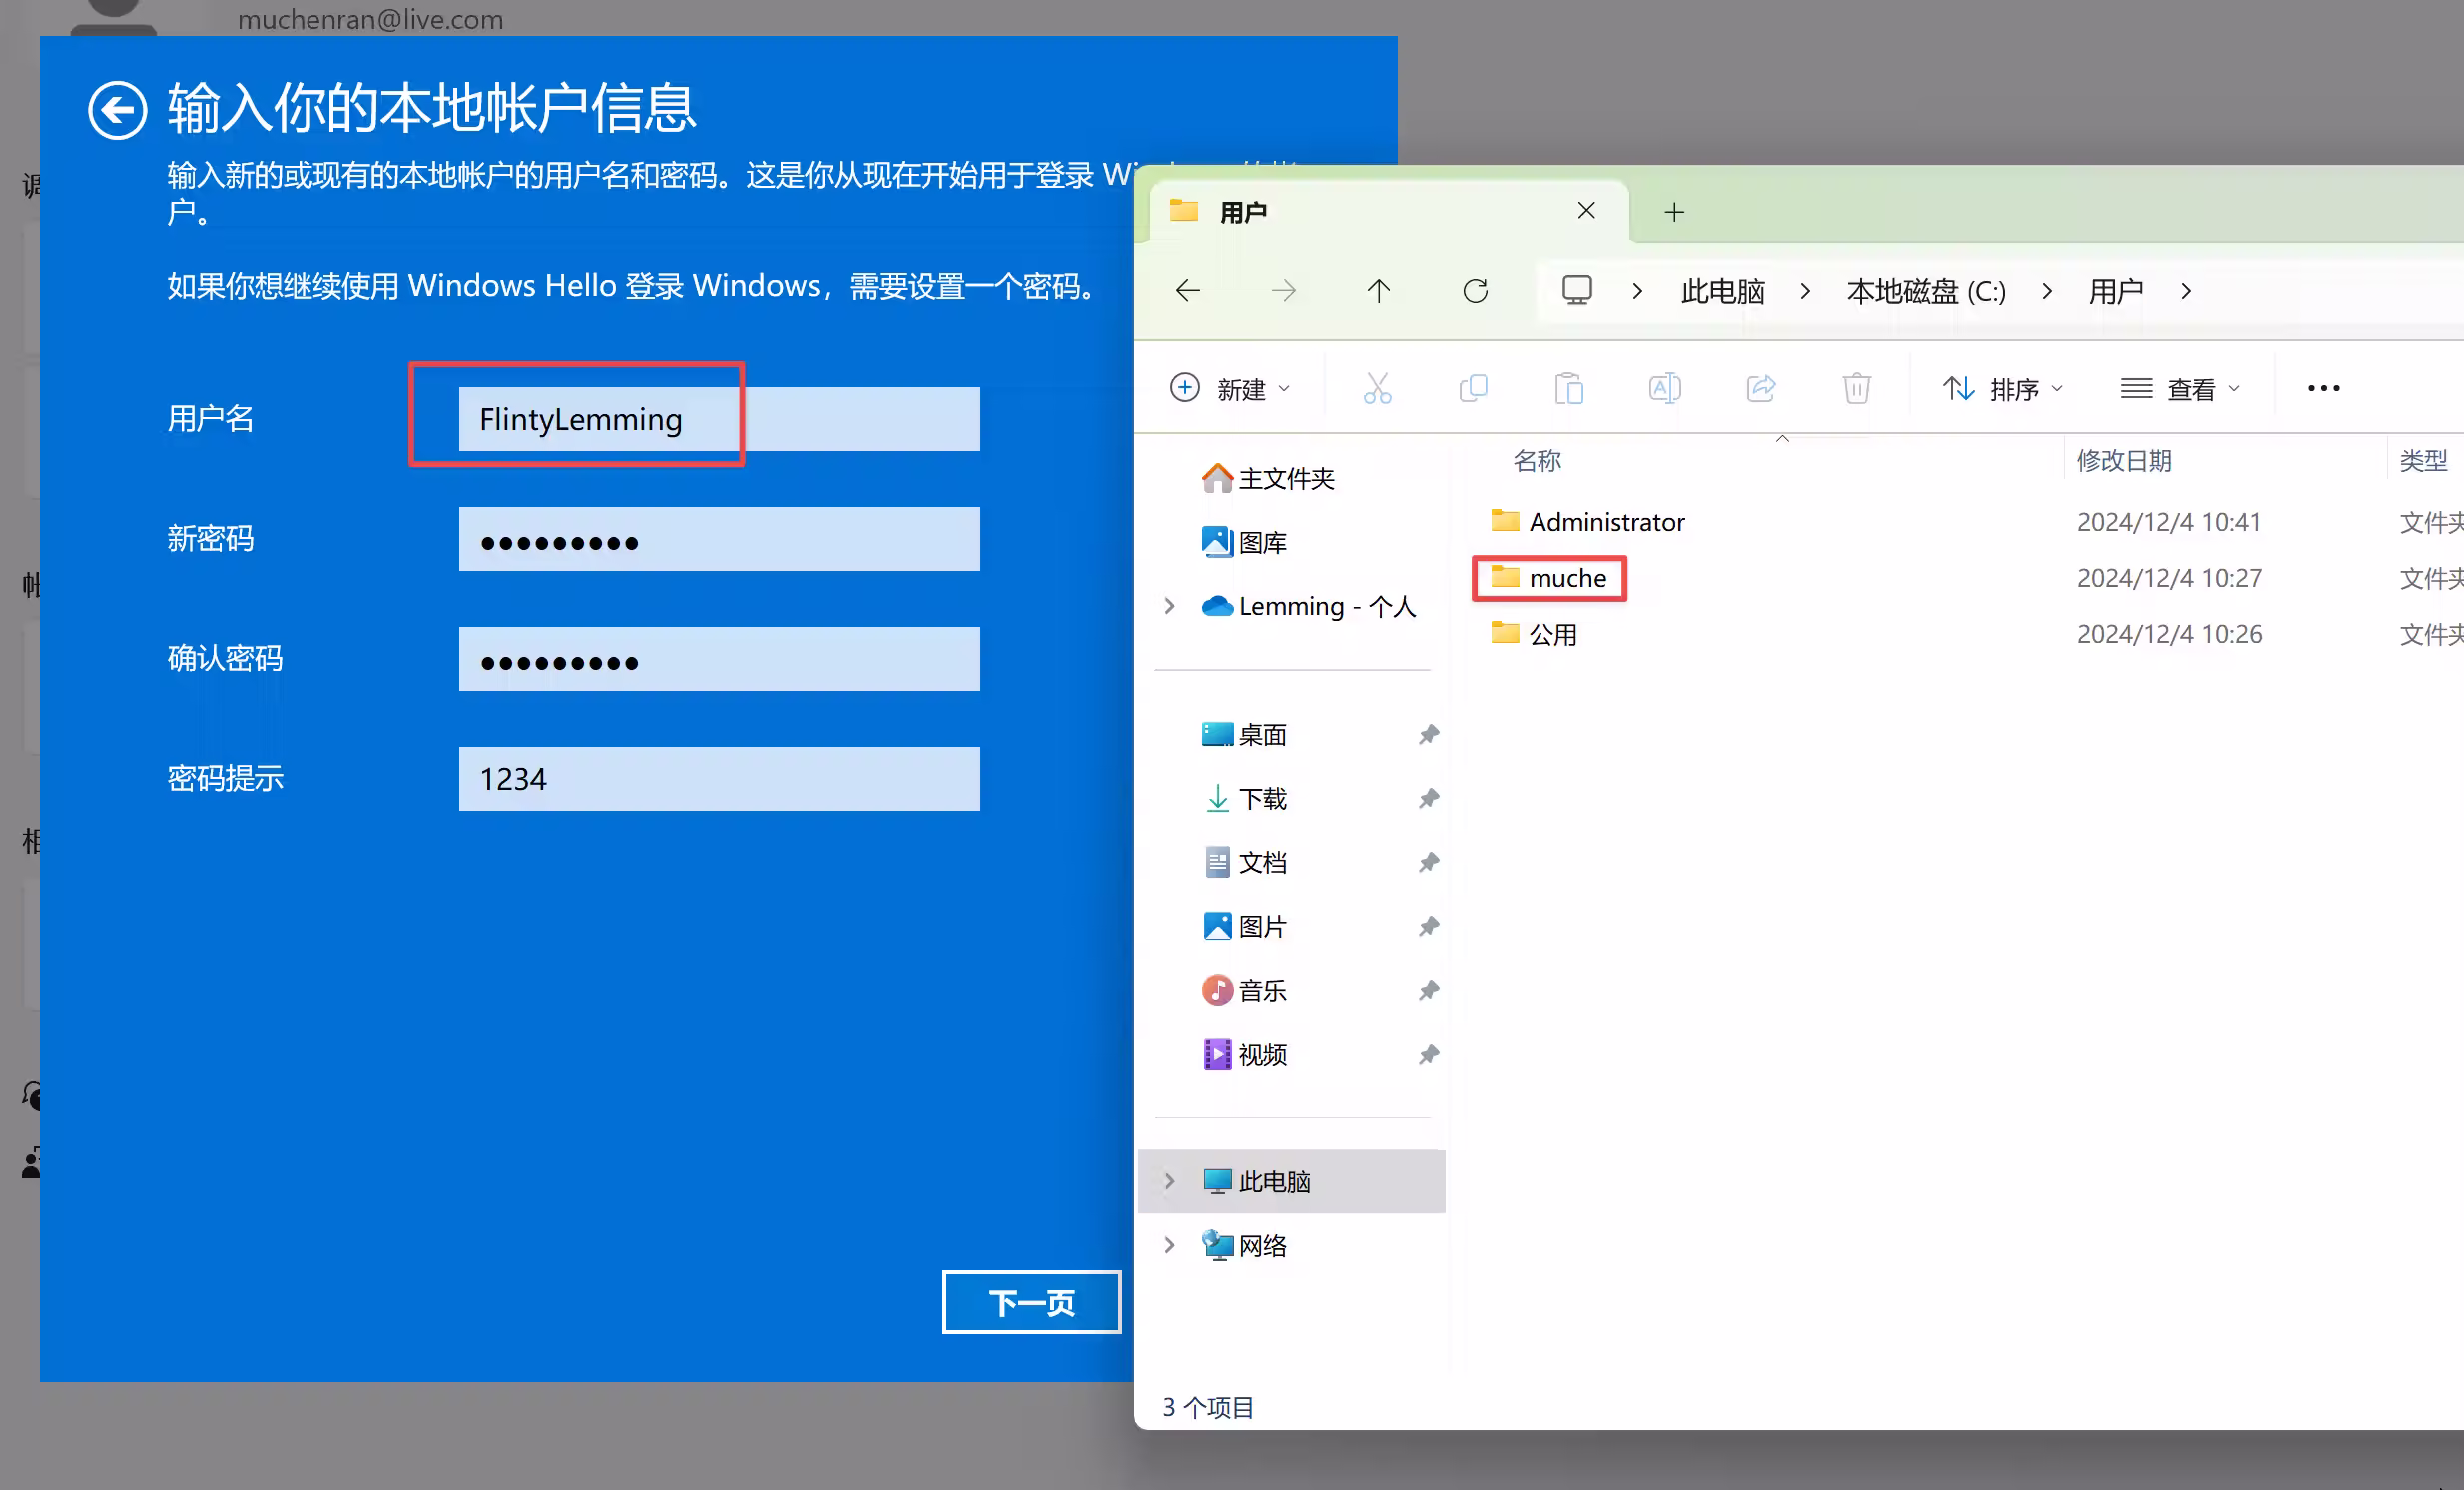Expand the Lemming OneDrive node

click(1168, 607)
